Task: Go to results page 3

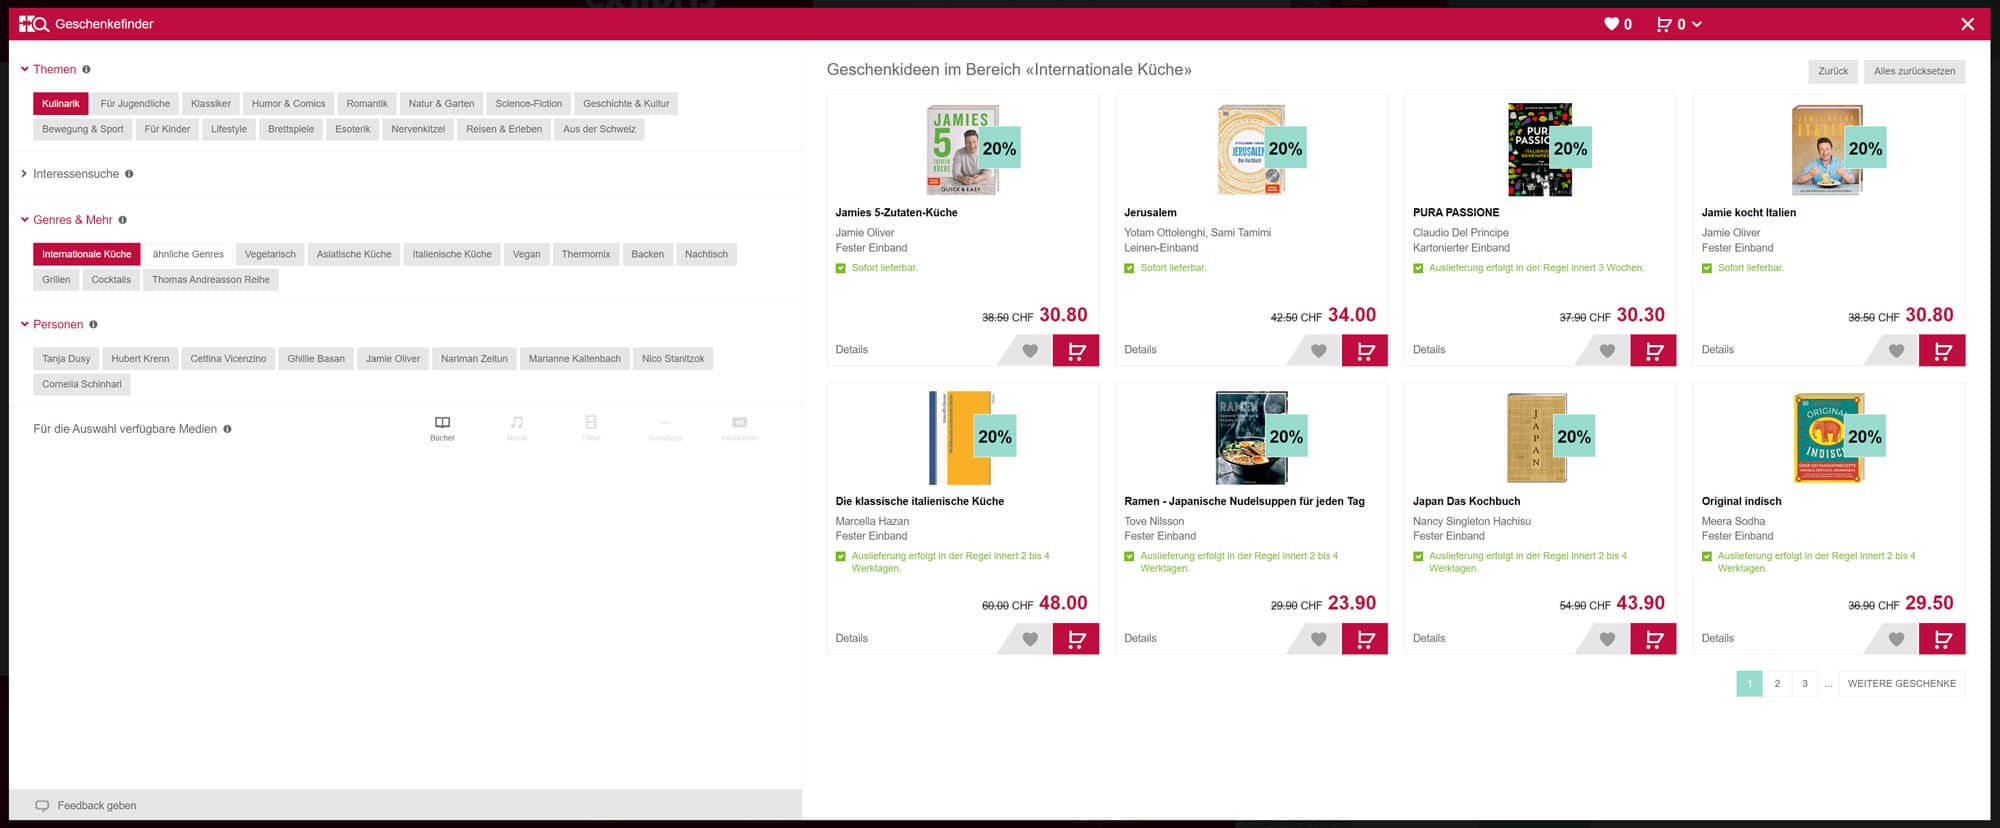Action: pos(1805,684)
